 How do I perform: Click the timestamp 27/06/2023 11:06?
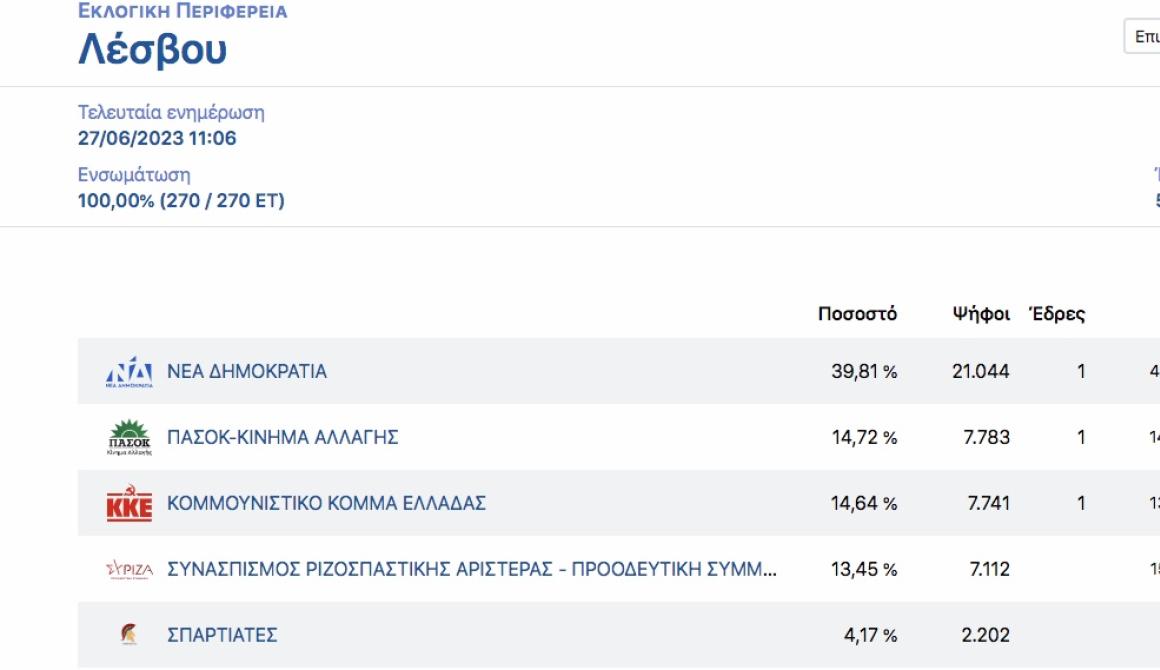(x=157, y=138)
